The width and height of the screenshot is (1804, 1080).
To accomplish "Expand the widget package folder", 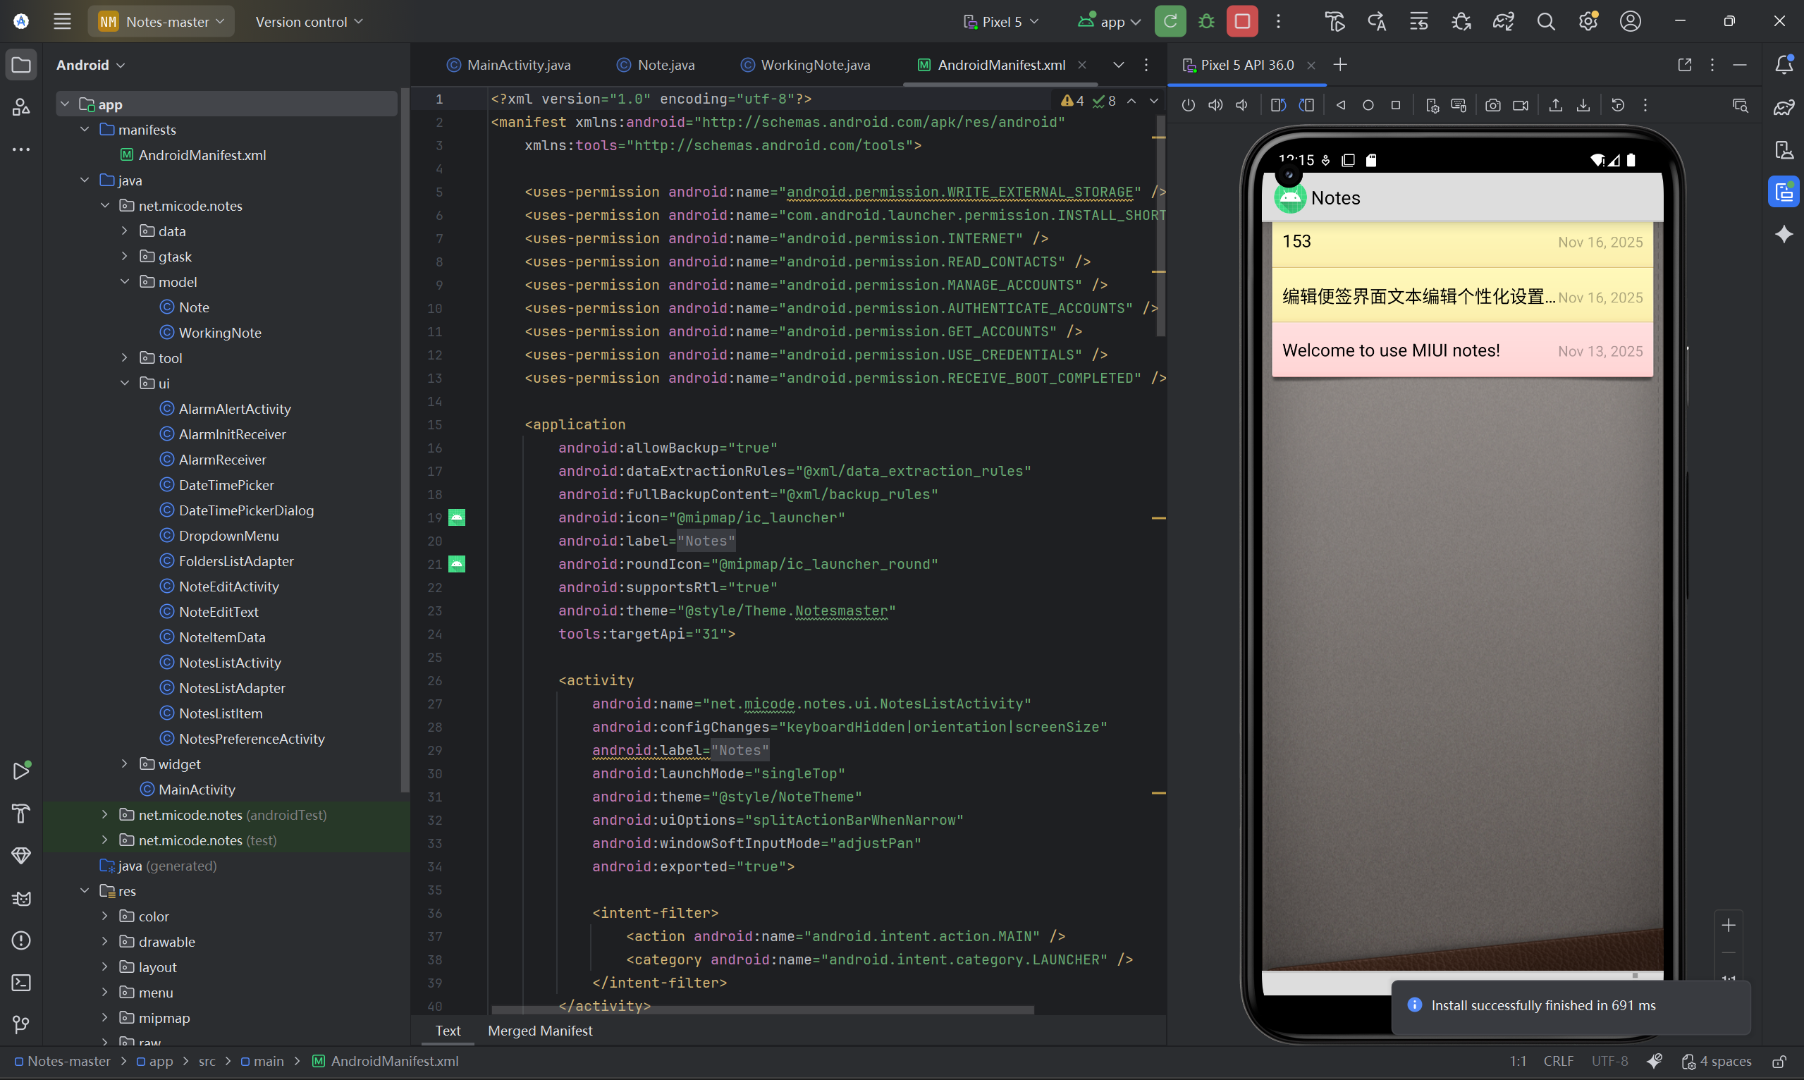I will pyautogui.click(x=125, y=764).
